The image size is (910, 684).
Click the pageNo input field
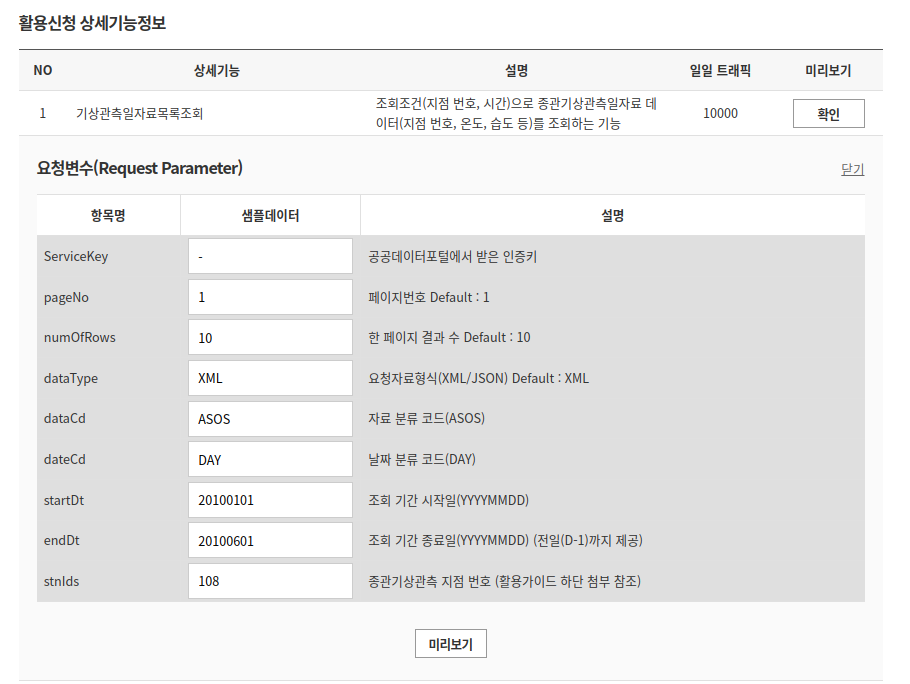270,297
